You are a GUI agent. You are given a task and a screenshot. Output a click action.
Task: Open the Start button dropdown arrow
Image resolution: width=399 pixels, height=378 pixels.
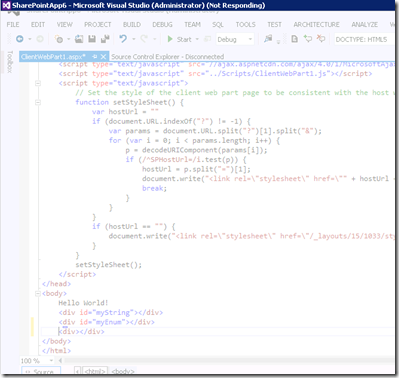pyautogui.click(x=197, y=39)
